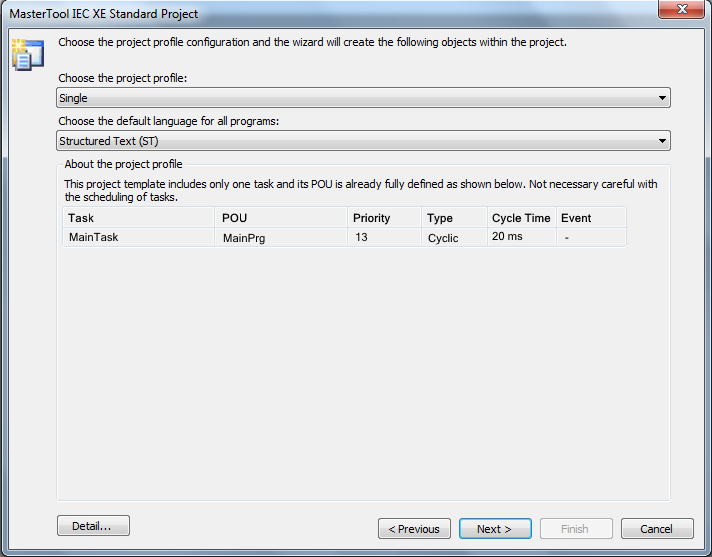Close the Standard Project dialog

point(681,10)
